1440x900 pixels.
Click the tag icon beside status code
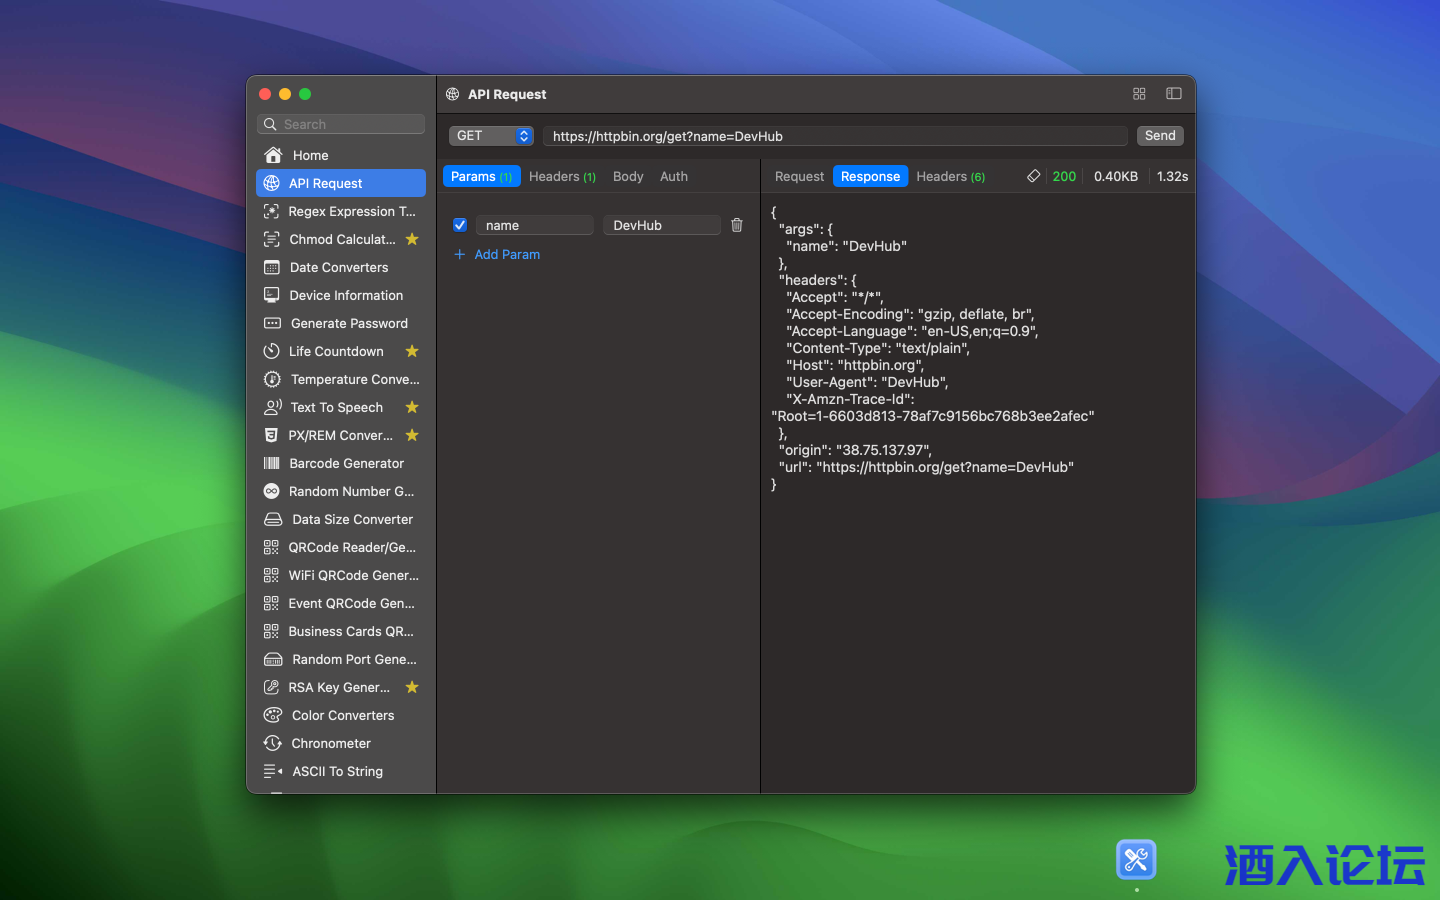1033,176
